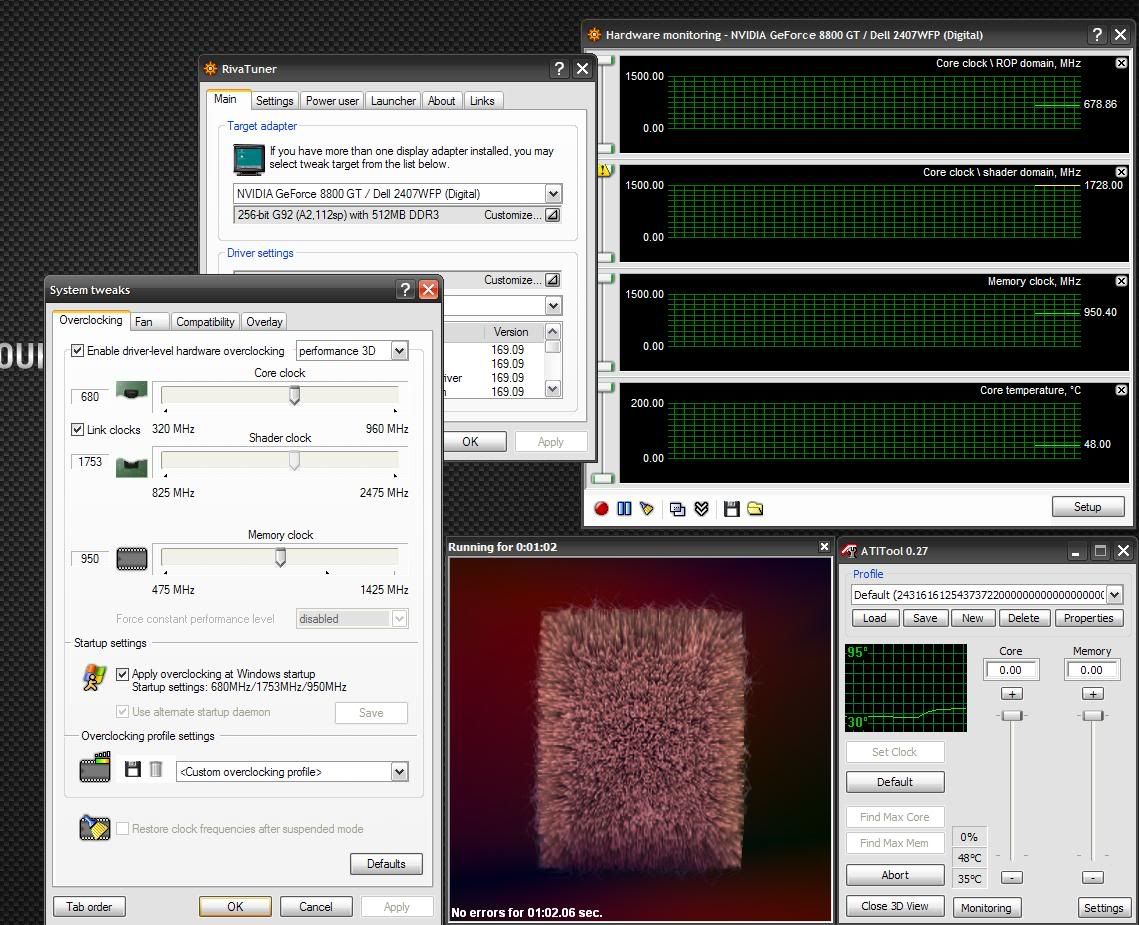Click the Setup button in hardware monitoring
Screen dimensions: 1139x925
click(x=1087, y=507)
